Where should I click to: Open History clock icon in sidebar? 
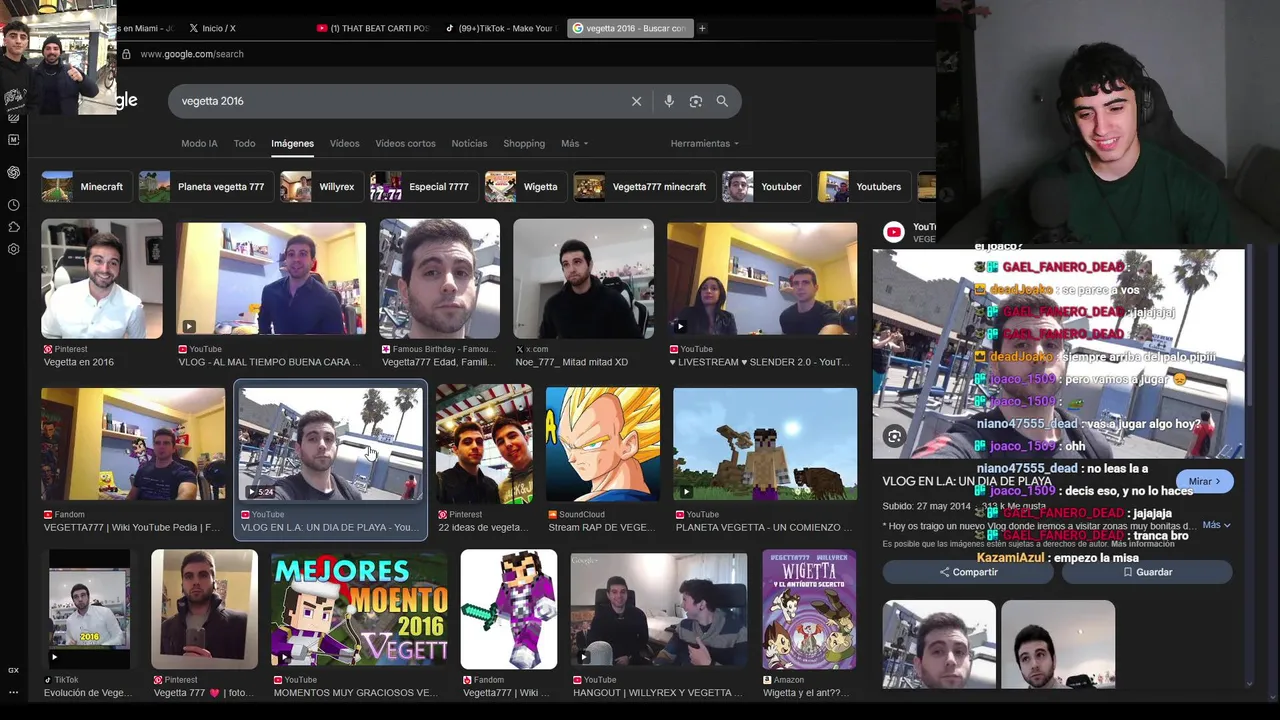pos(13,205)
